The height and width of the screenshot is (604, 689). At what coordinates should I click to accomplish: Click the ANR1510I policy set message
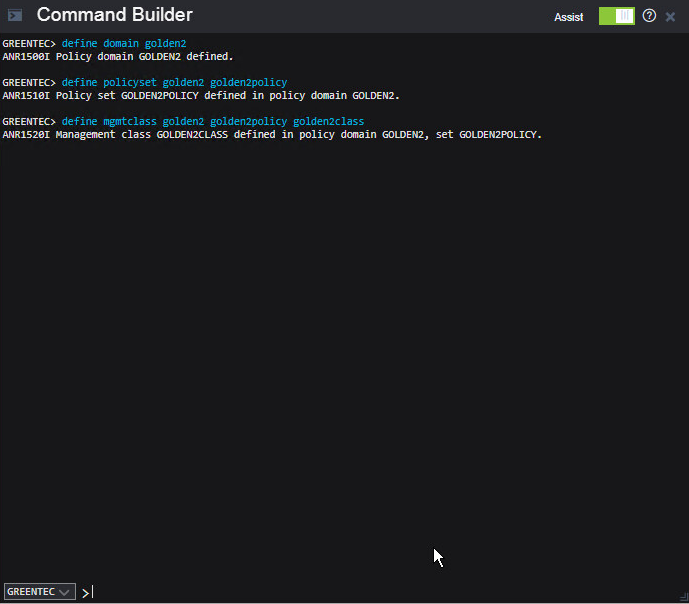(200, 96)
